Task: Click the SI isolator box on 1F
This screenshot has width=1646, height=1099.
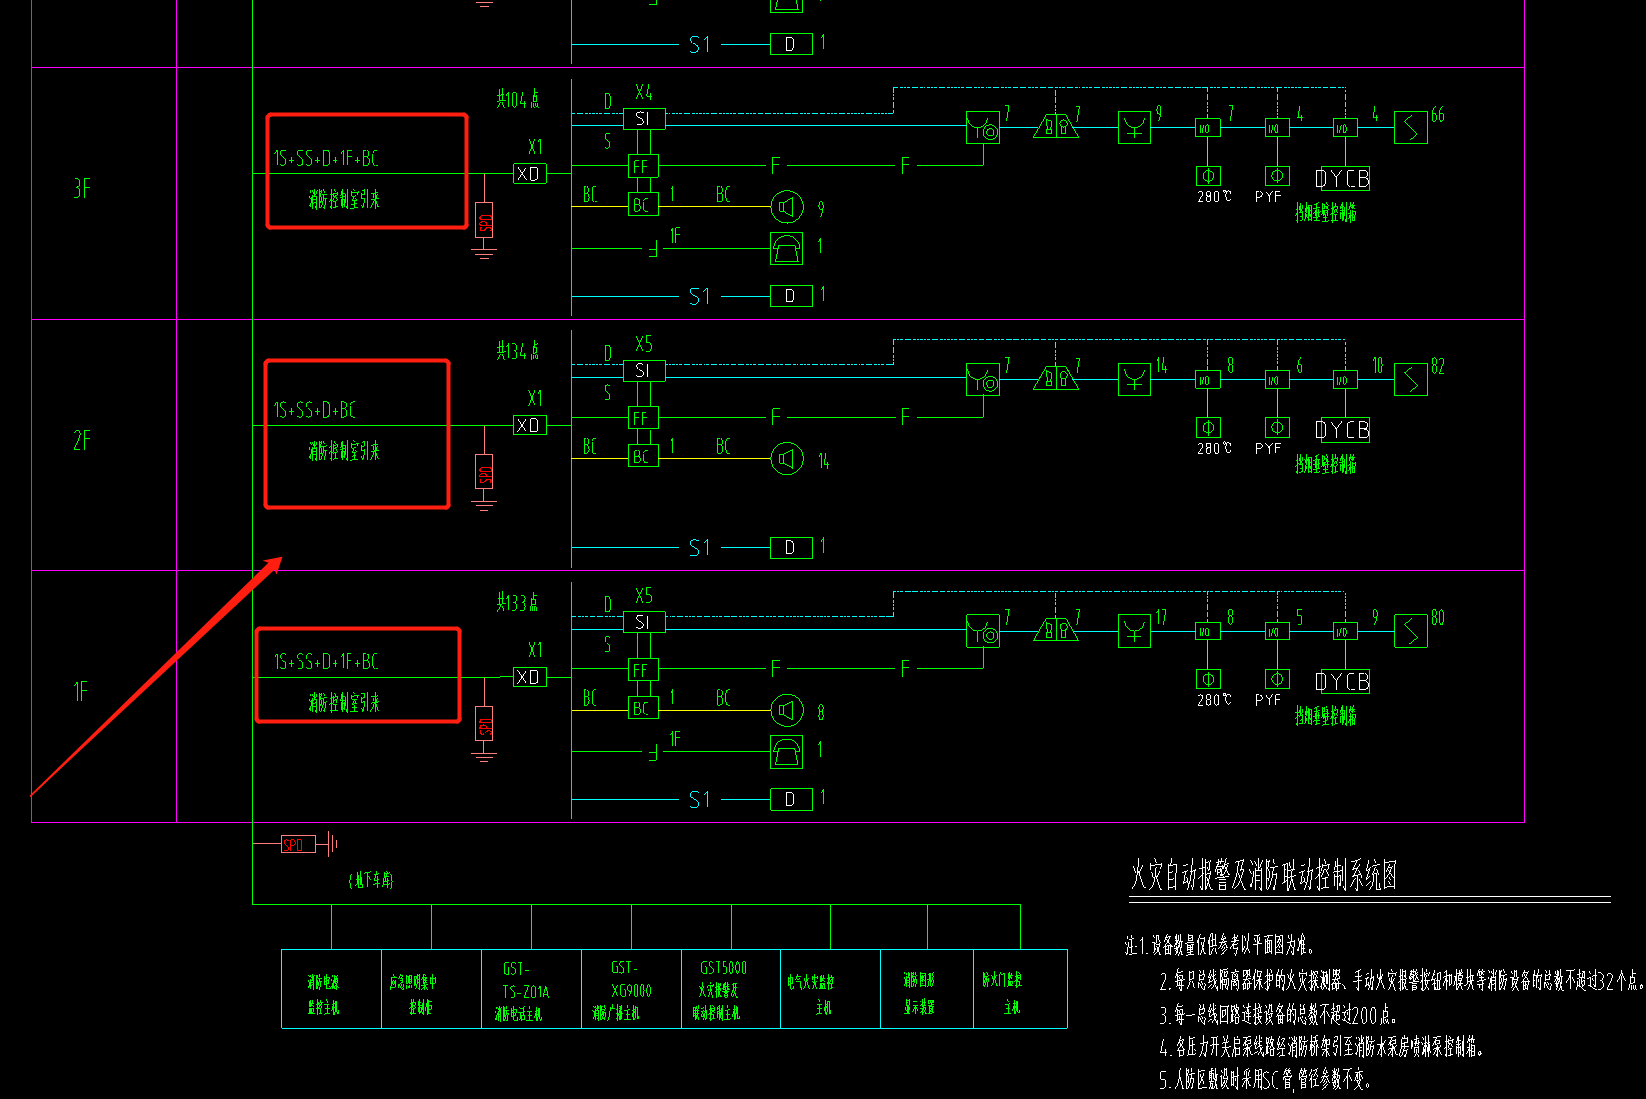Action: (644, 622)
